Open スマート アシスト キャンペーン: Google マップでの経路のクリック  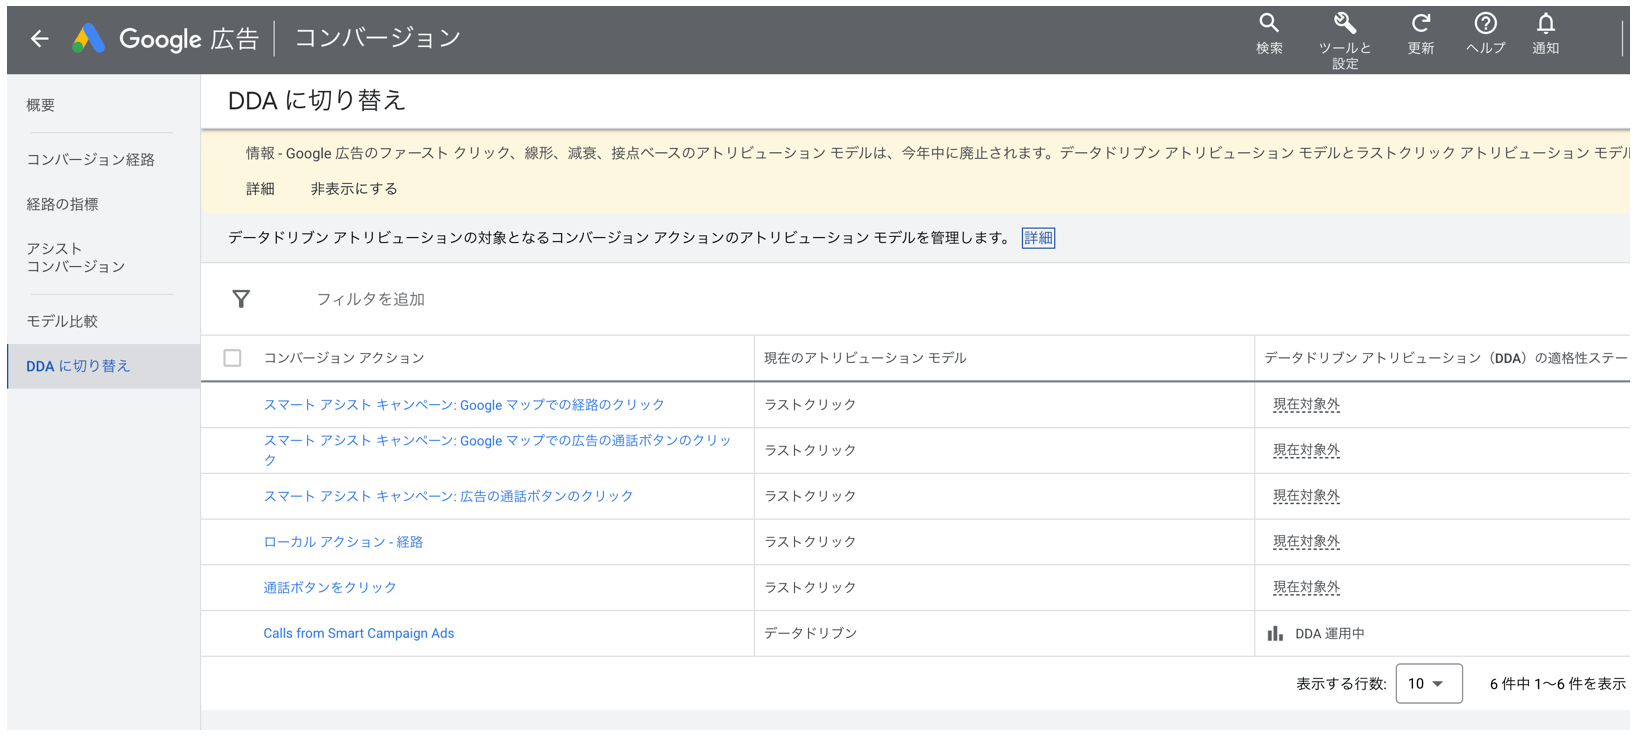click(464, 405)
